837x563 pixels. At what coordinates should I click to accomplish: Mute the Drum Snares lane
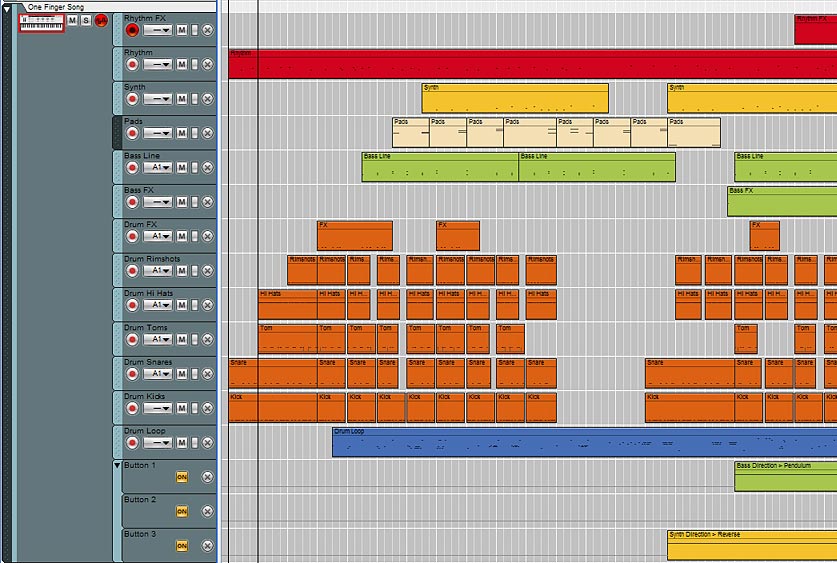(x=182, y=374)
